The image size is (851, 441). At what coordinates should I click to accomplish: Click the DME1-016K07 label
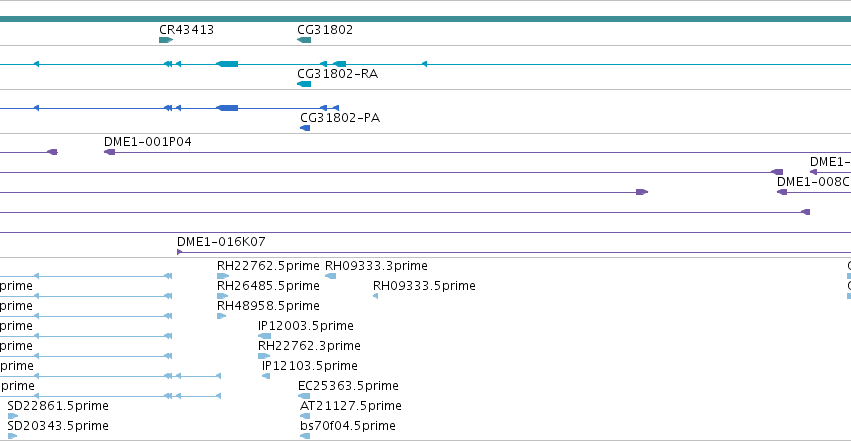221,241
